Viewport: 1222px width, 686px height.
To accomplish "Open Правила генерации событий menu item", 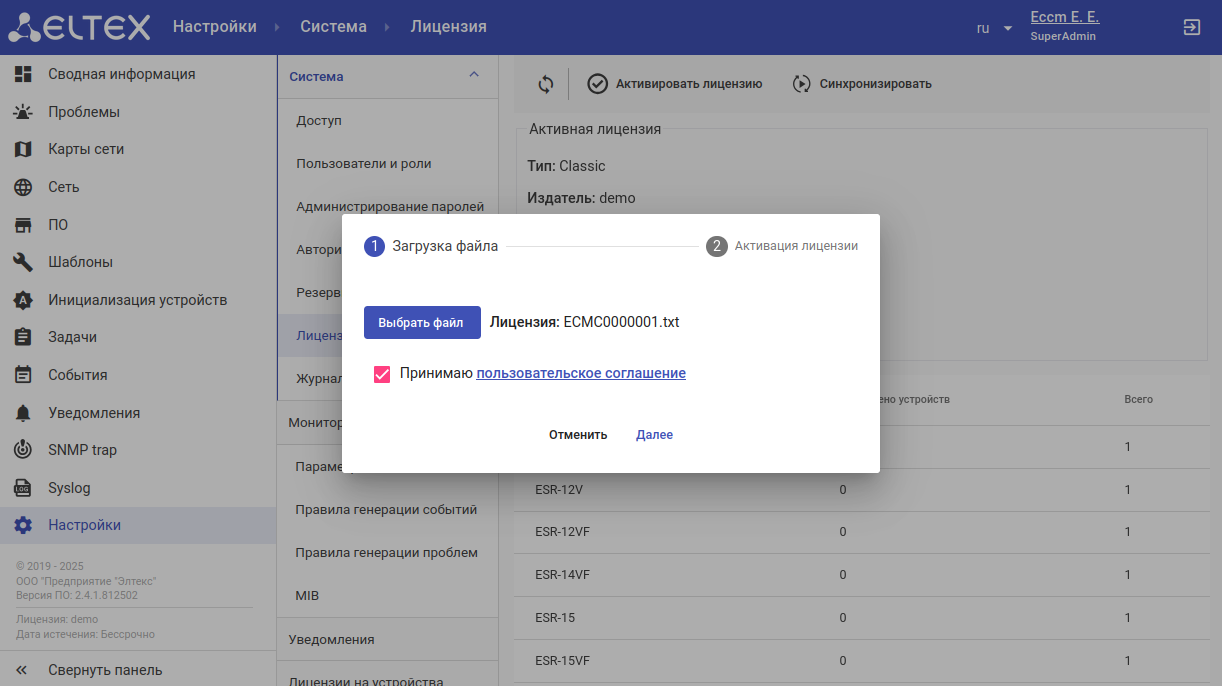I will [x=386, y=509].
